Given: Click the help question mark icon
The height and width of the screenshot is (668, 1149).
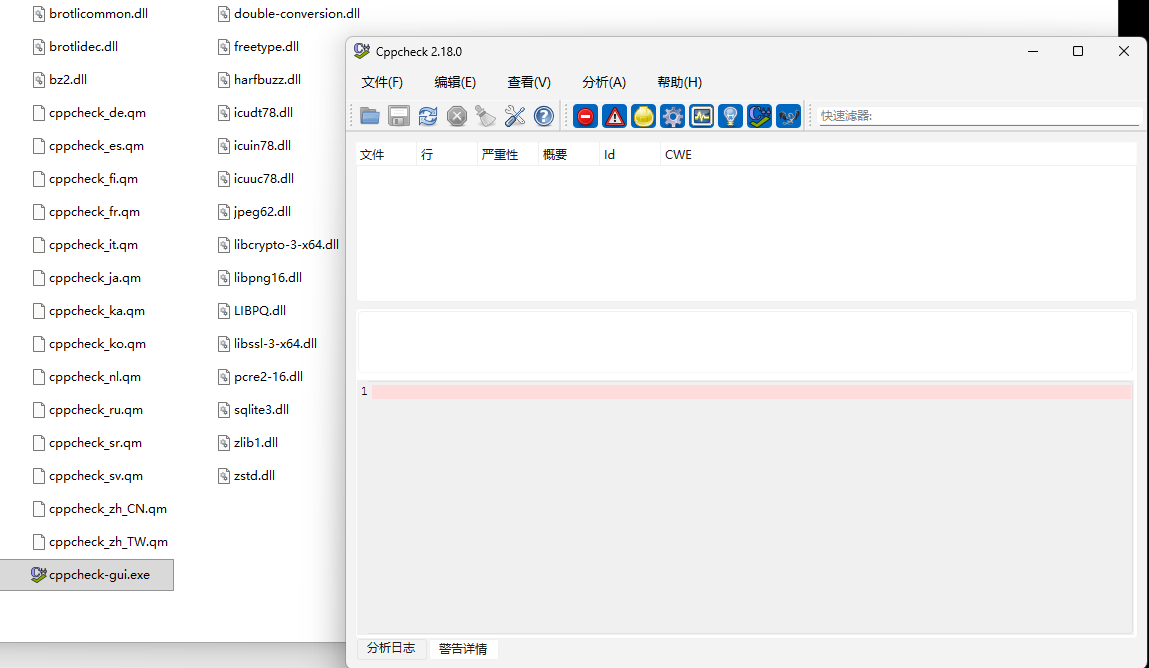Looking at the screenshot, I should pyautogui.click(x=544, y=116).
